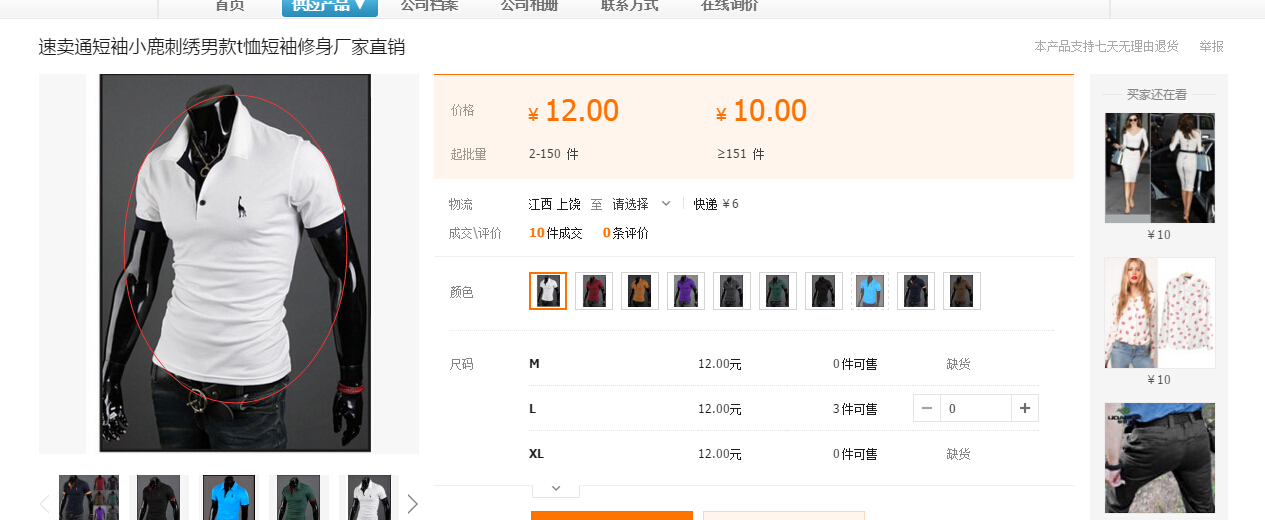Open the 请选择 shipping destination dropdown
Viewport: 1265px width, 520px height.
point(641,204)
